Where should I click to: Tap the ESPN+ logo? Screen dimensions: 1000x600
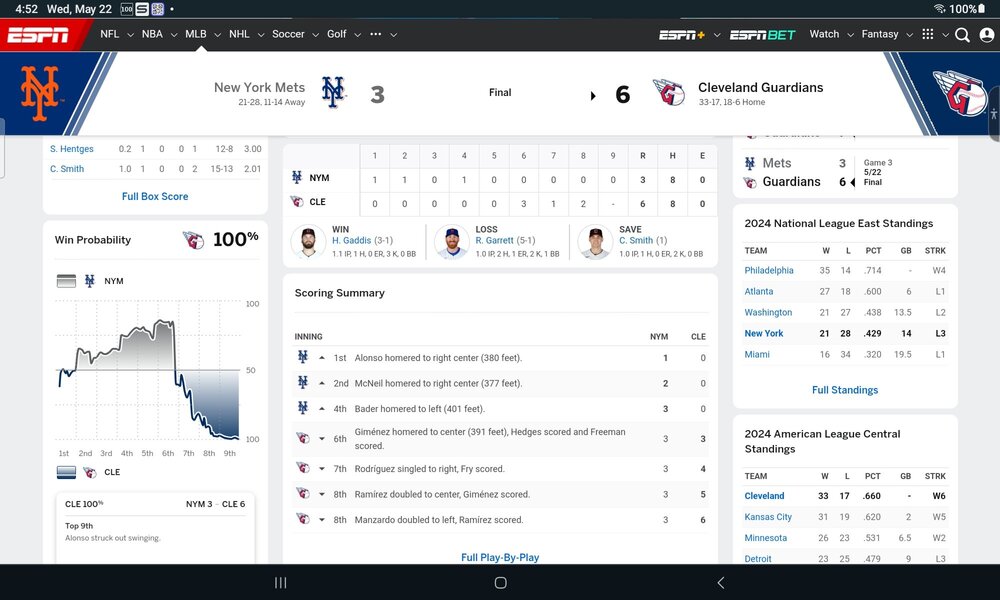pos(682,35)
